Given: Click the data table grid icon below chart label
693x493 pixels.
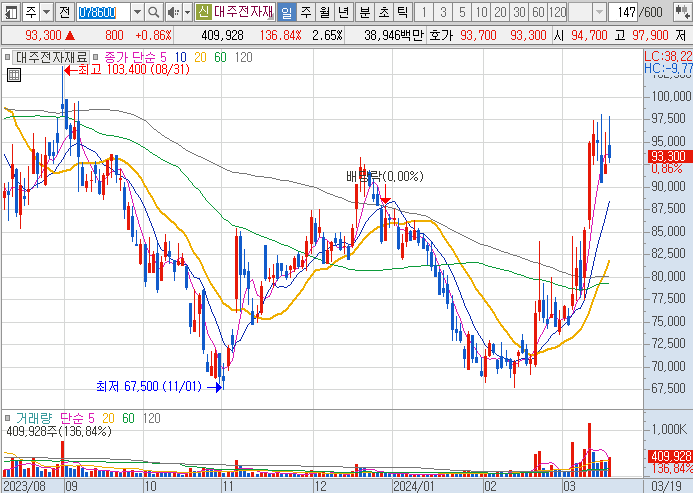Looking at the screenshot, I should tap(14, 75).
